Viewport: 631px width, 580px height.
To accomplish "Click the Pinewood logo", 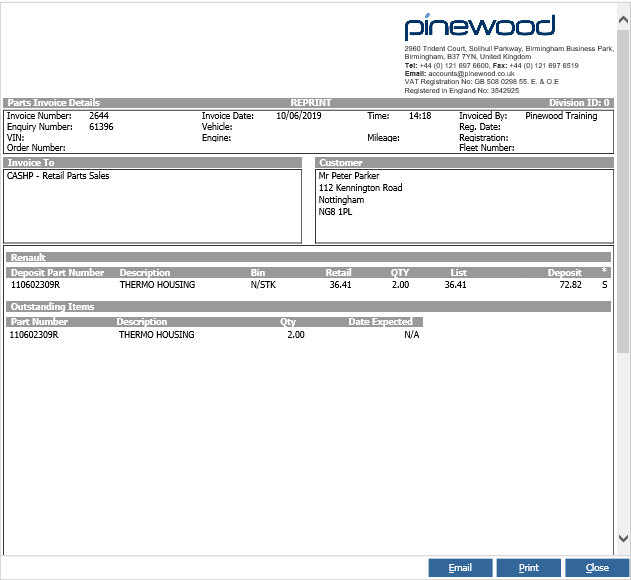I will 480,27.
